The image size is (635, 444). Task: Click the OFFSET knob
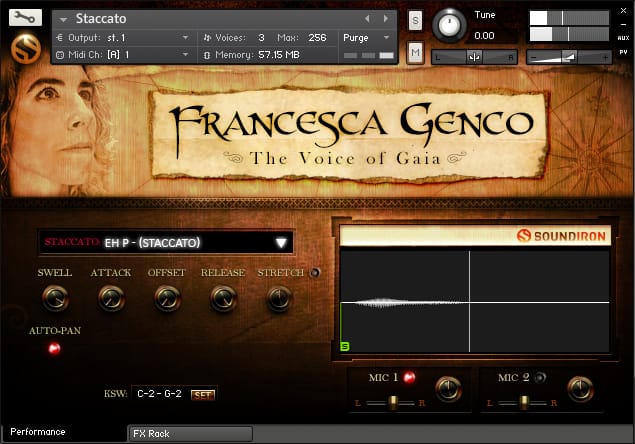tap(167, 297)
